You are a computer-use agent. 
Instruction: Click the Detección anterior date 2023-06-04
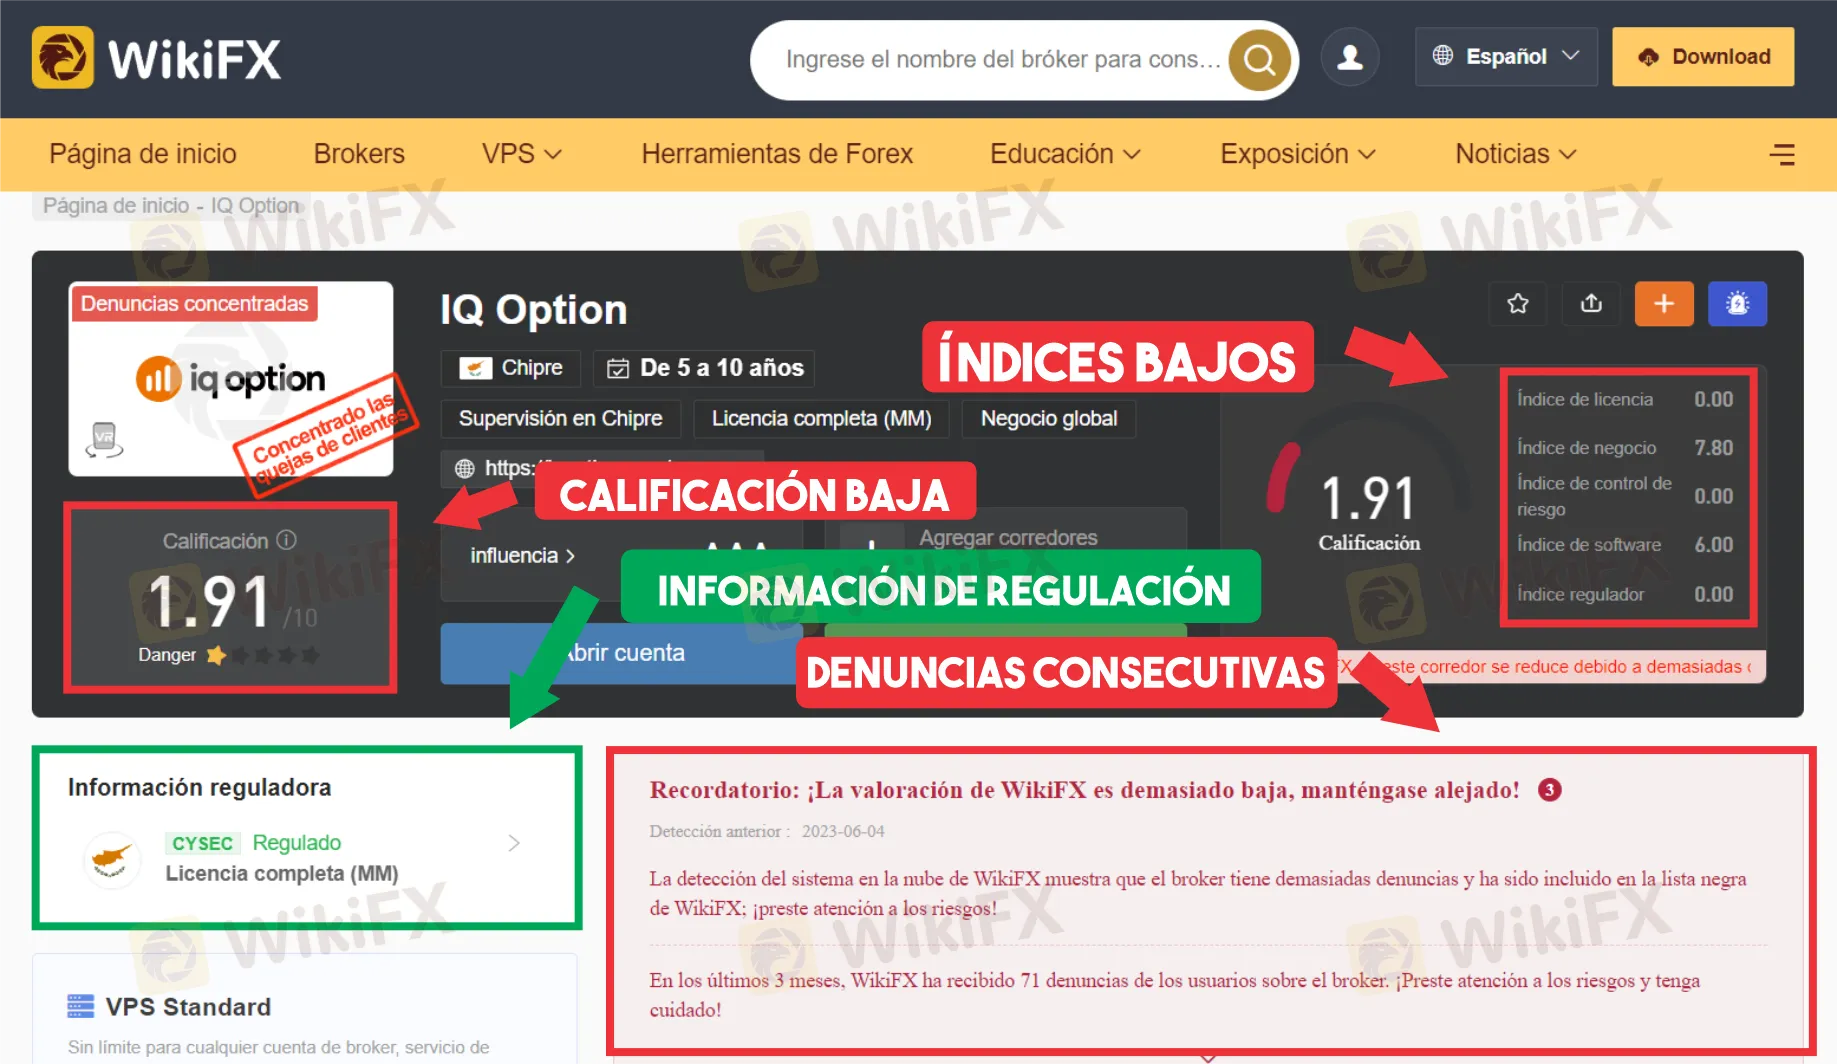click(x=843, y=832)
